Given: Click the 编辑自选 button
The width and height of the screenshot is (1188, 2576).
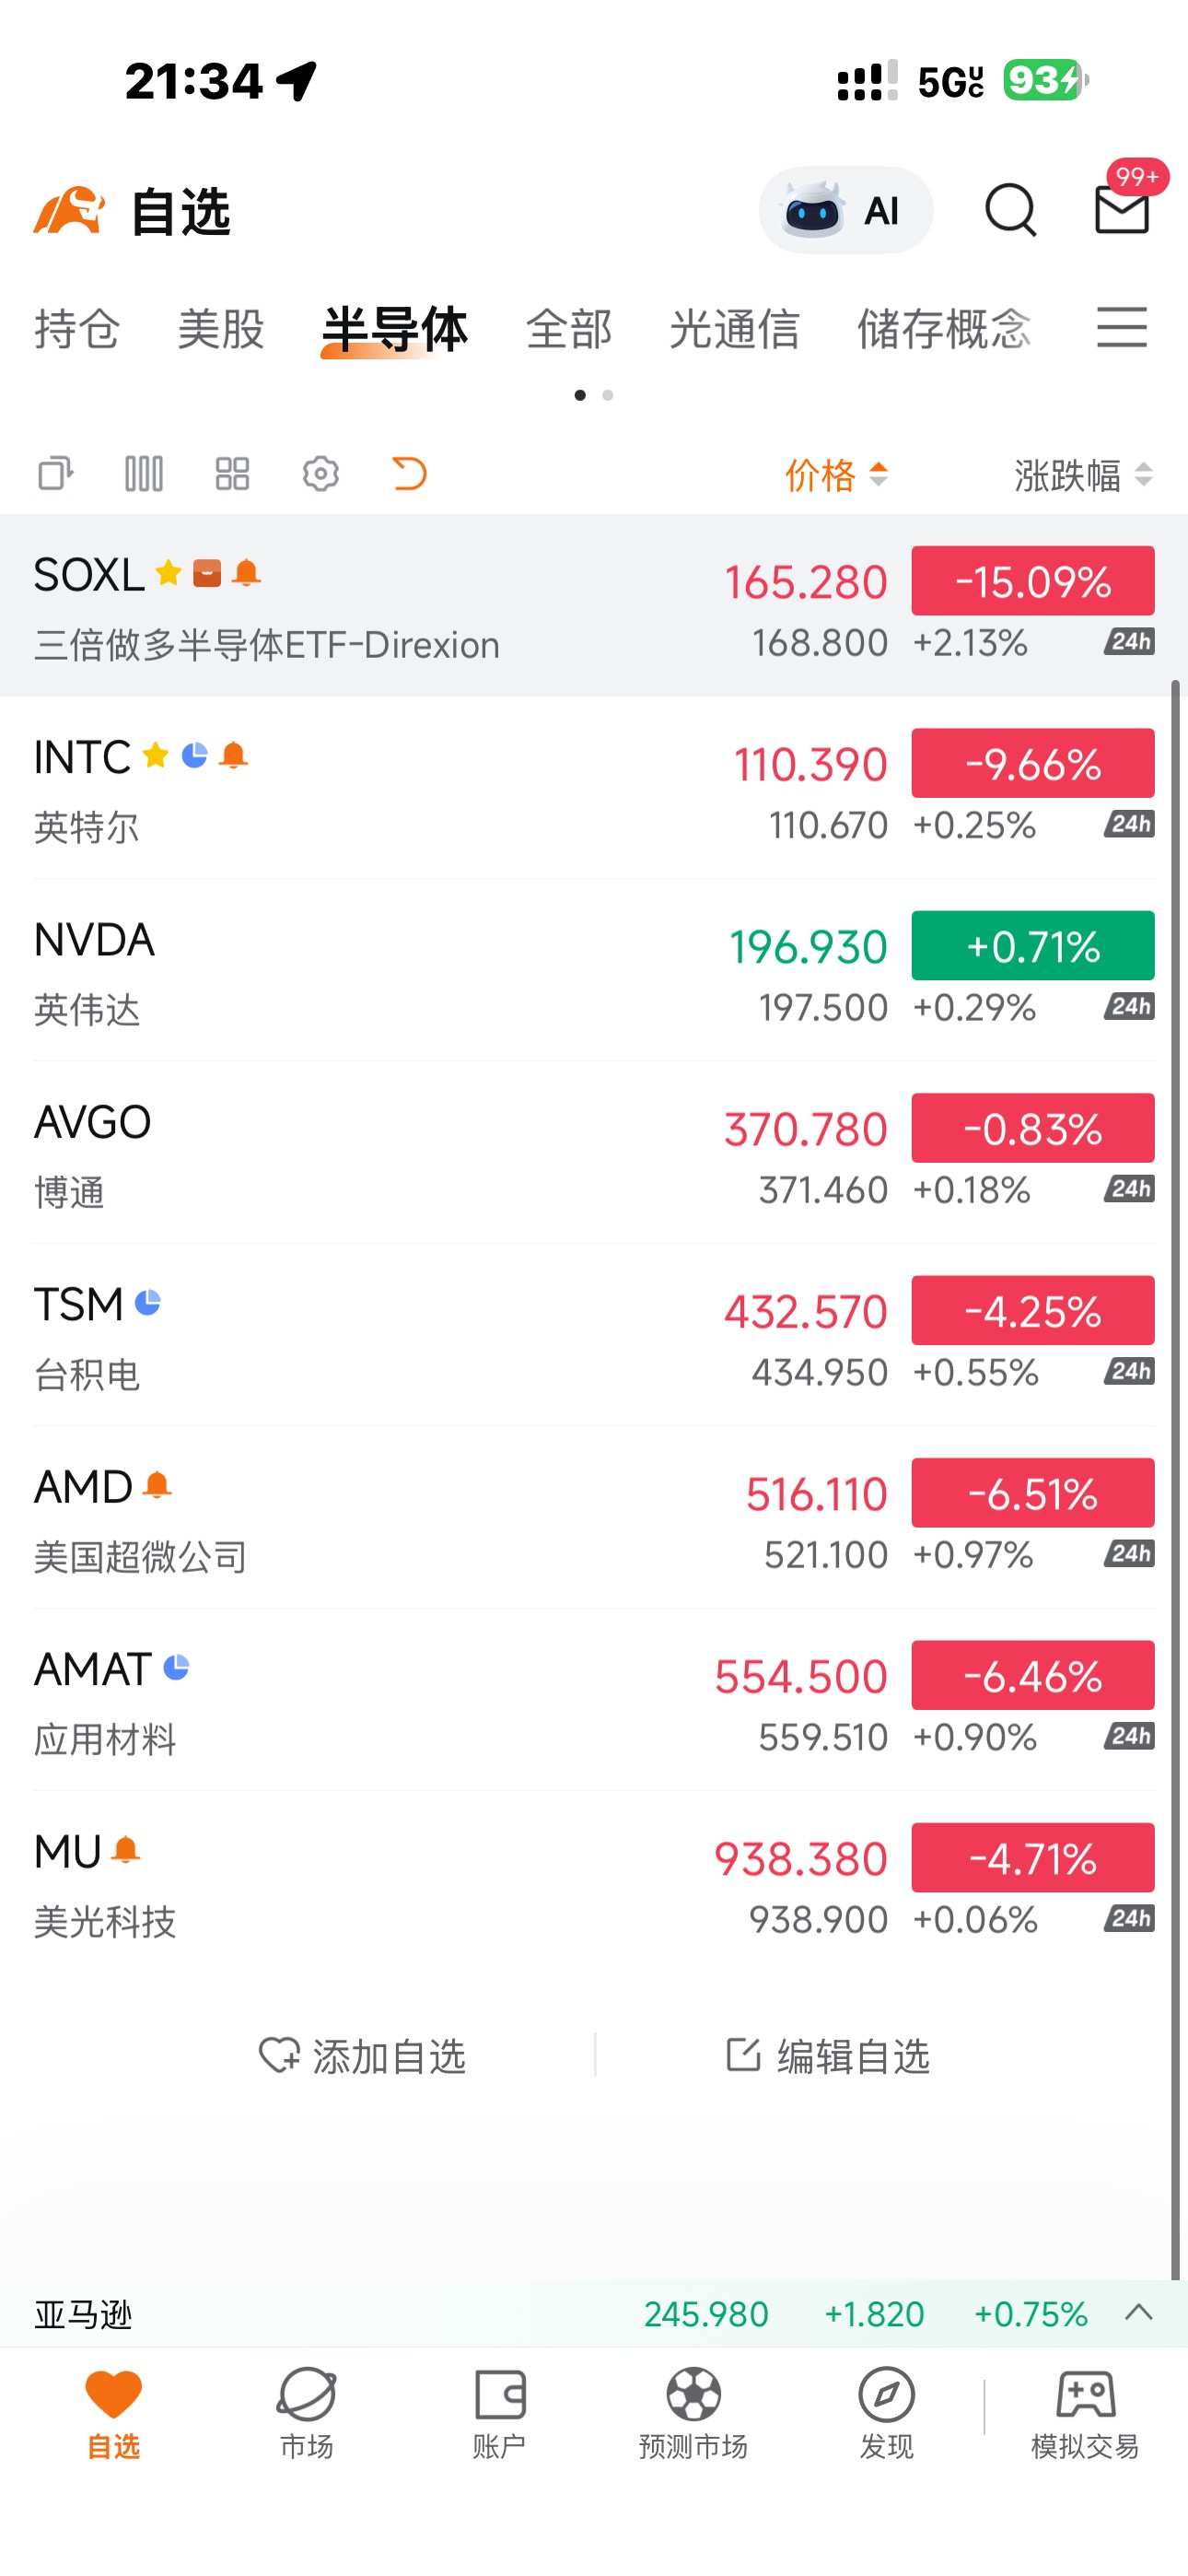Looking at the screenshot, I should (828, 2056).
